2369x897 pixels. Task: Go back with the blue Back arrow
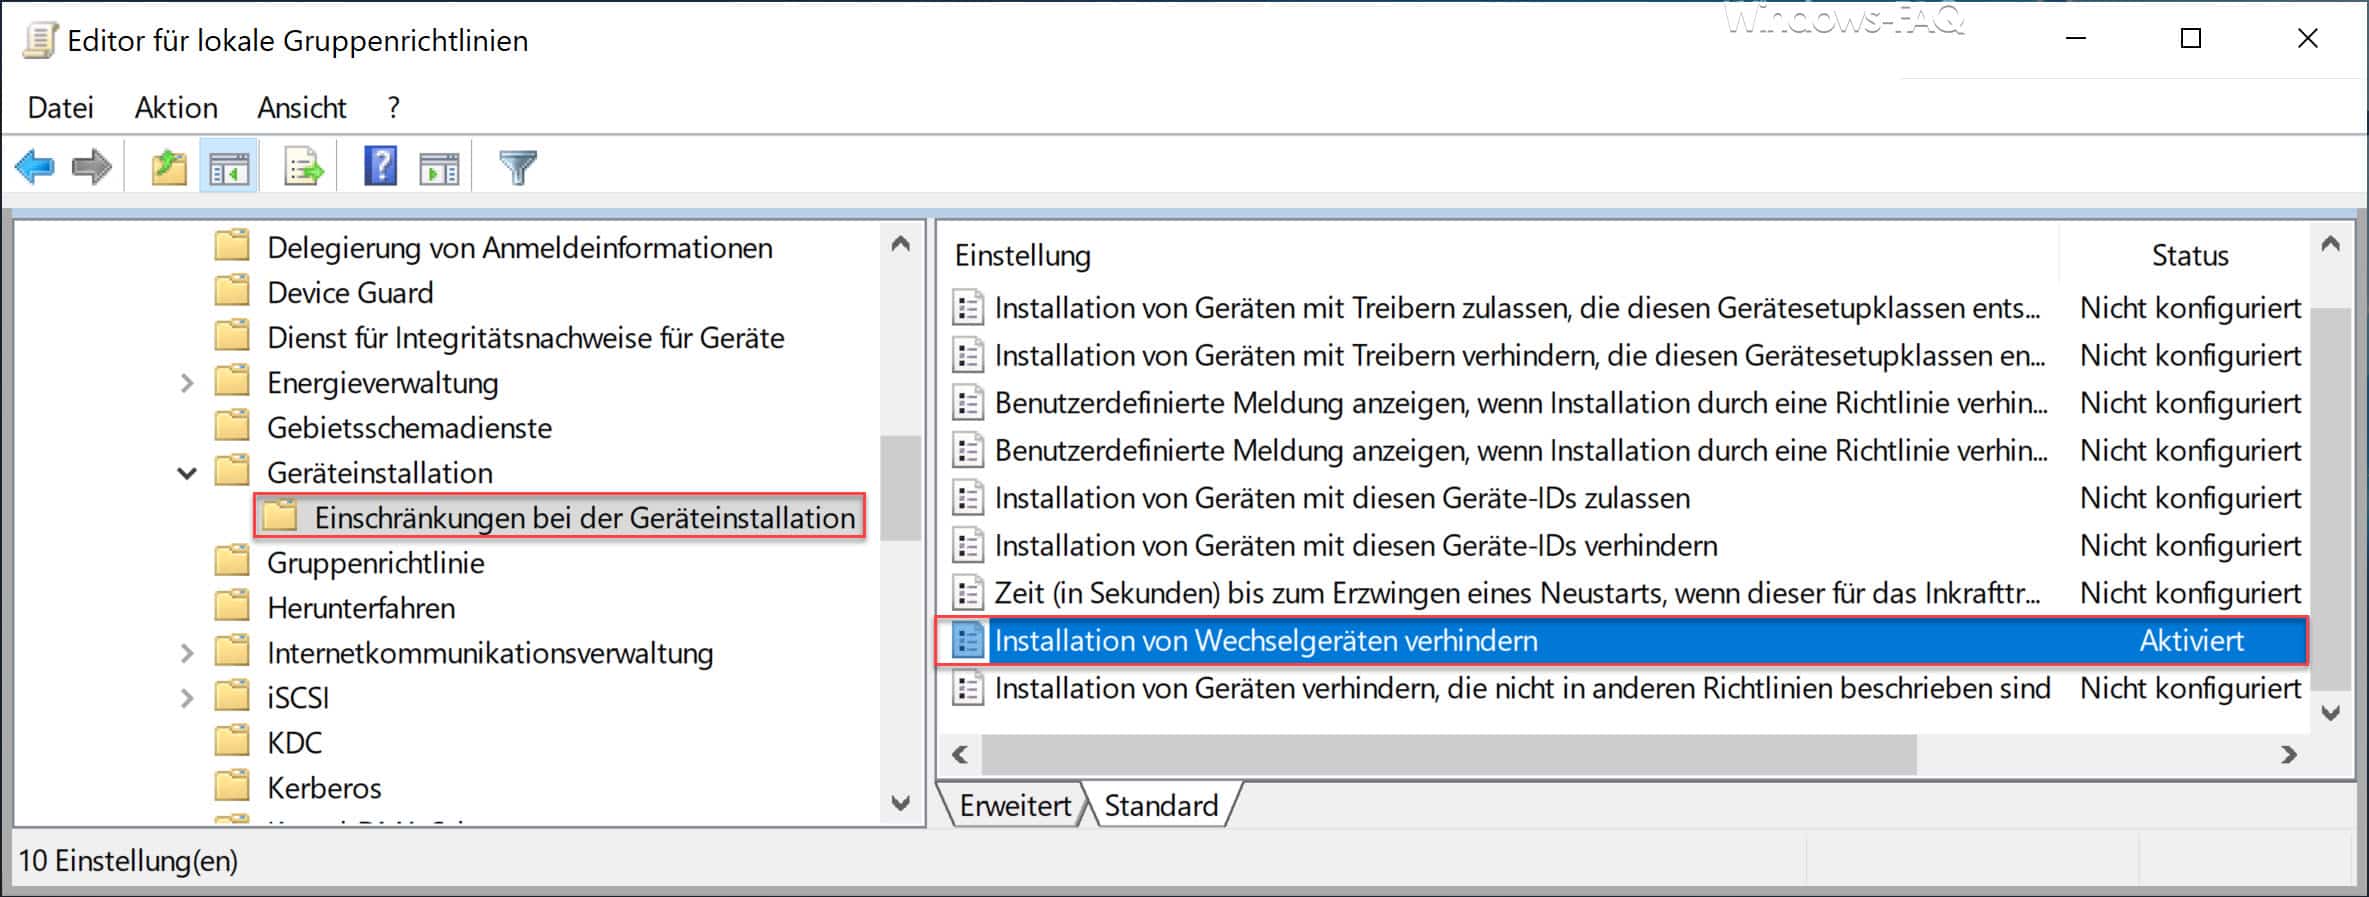34,167
